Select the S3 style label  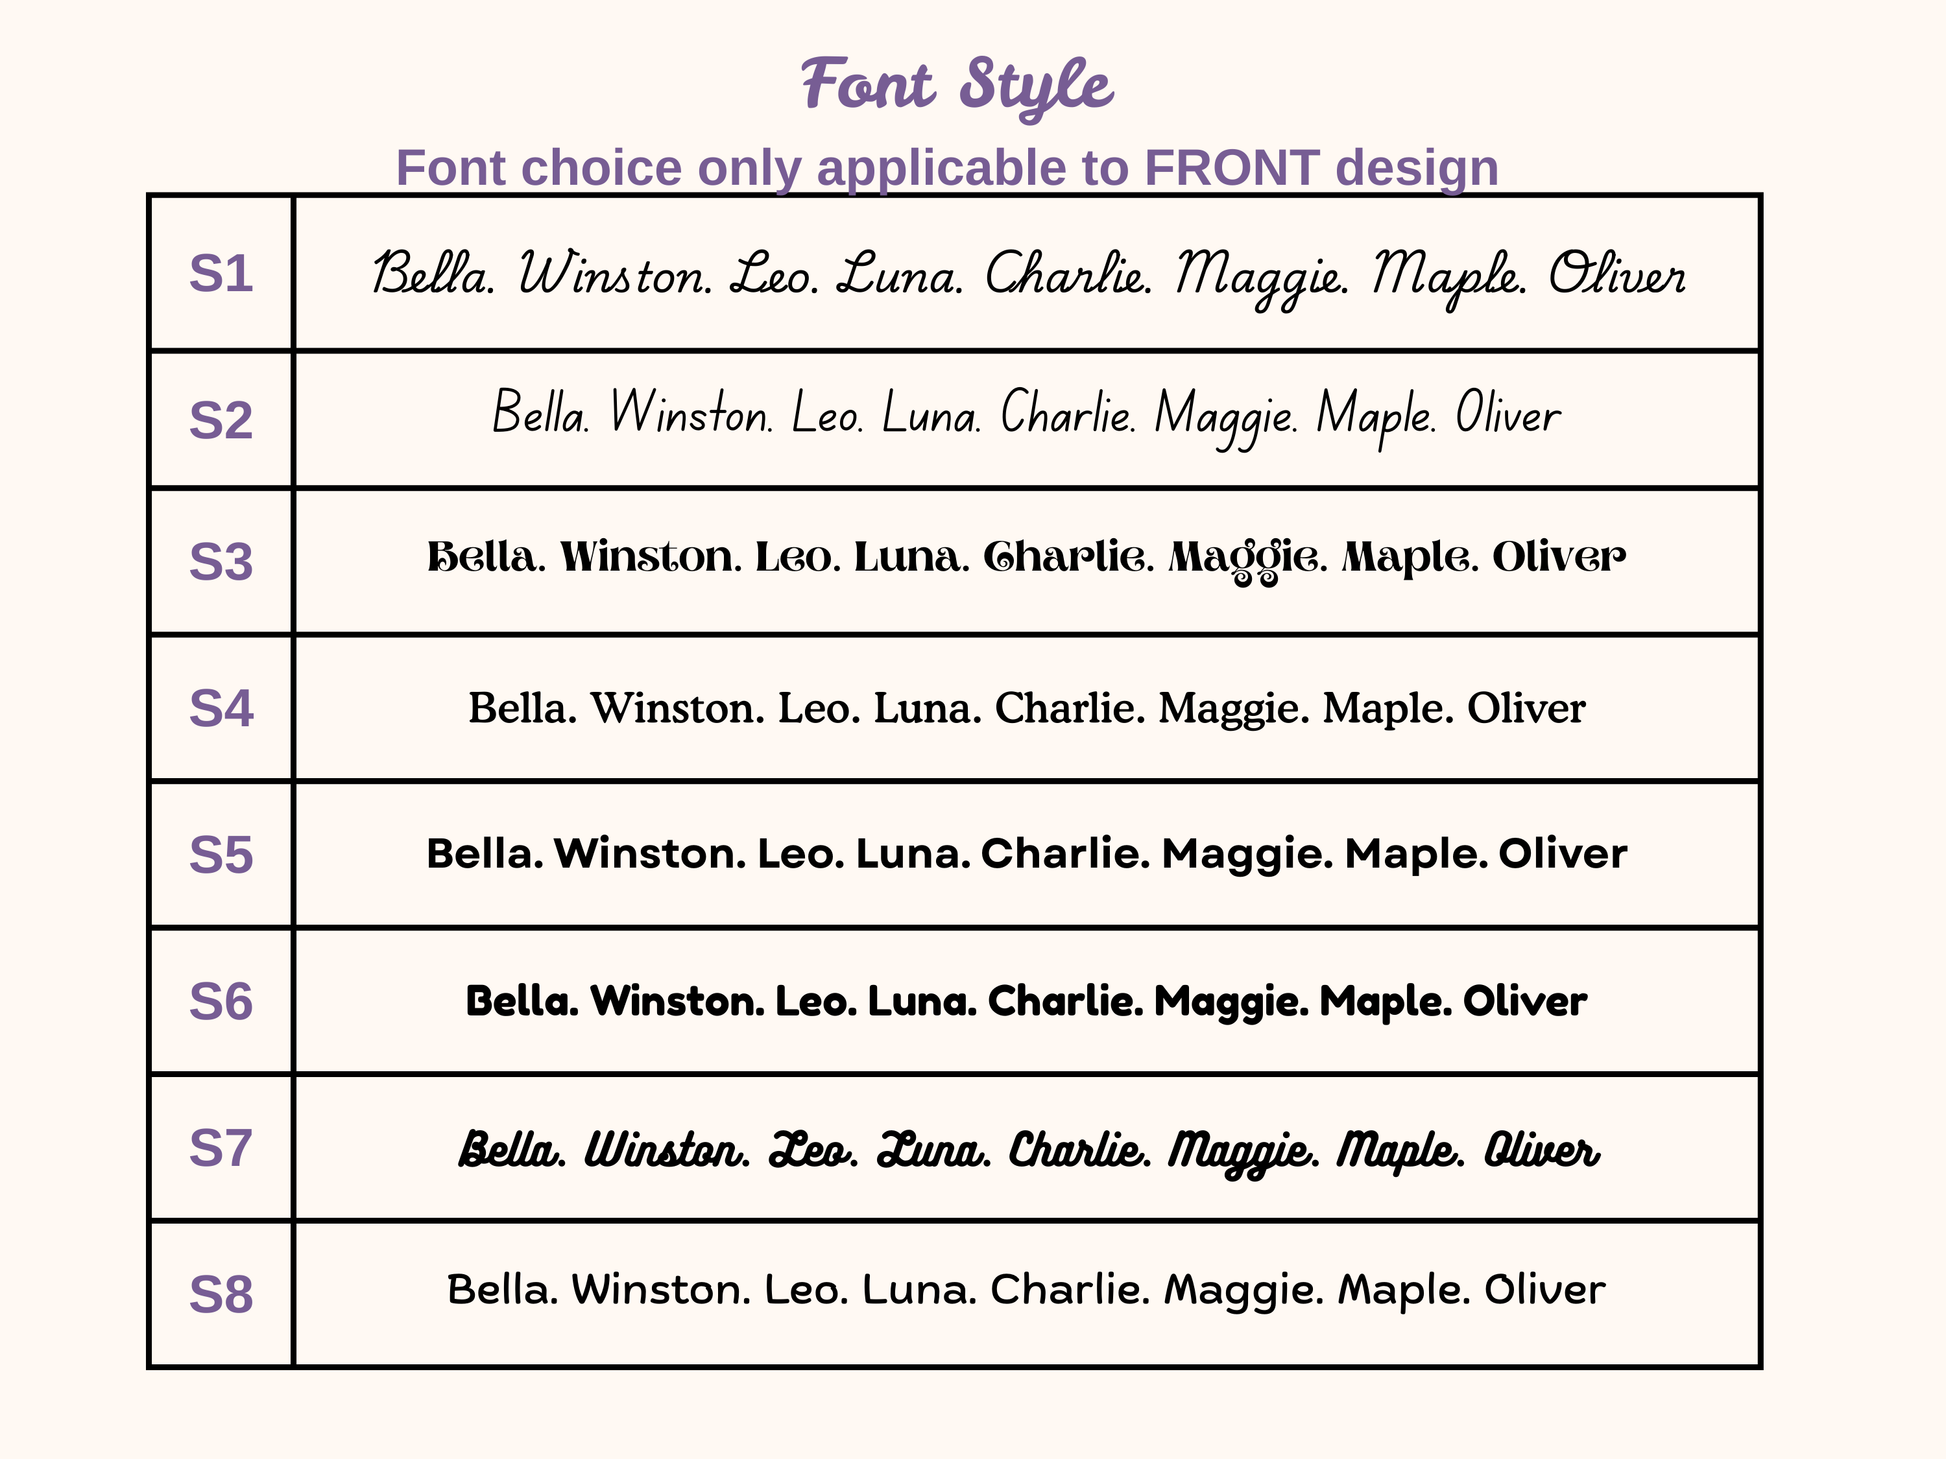(221, 562)
